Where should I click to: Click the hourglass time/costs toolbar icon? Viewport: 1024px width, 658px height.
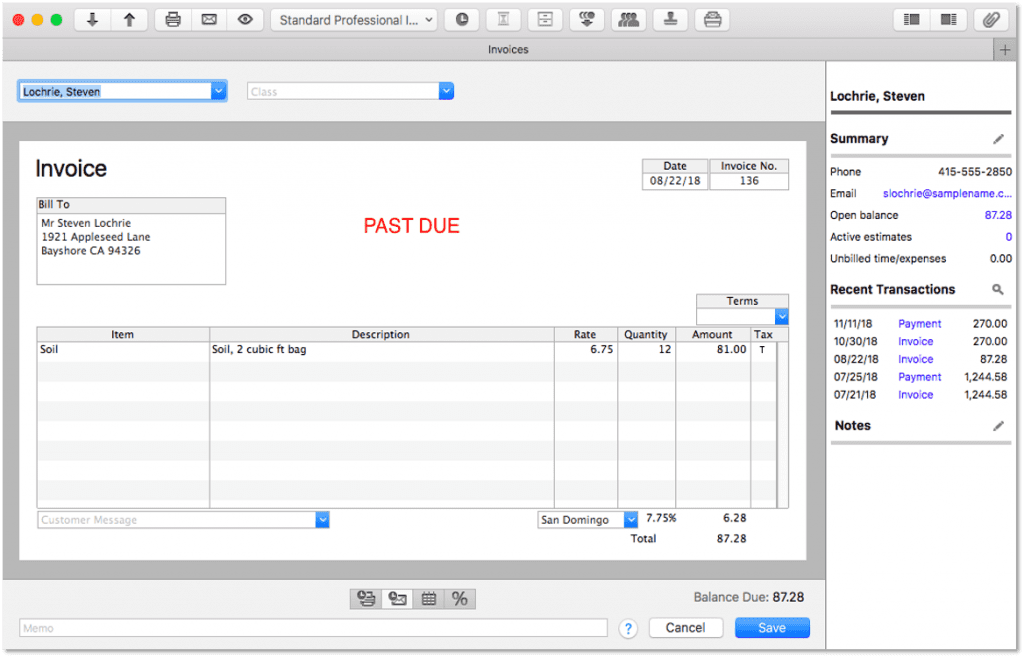[503, 20]
